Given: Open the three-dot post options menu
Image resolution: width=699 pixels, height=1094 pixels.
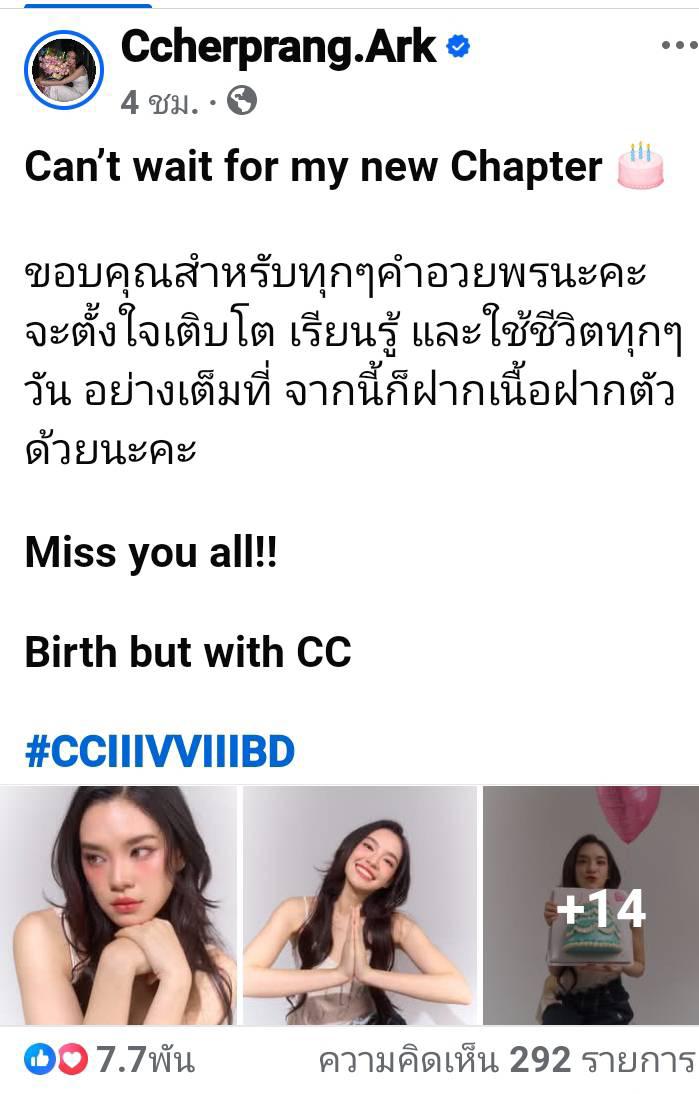Looking at the screenshot, I should 679,45.
